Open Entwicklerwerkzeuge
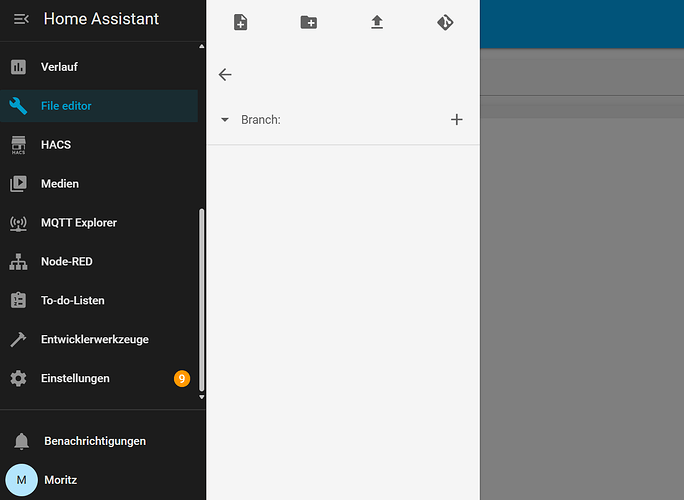The height and width of the screenshot is (500, 684). [x=99, y=339]
